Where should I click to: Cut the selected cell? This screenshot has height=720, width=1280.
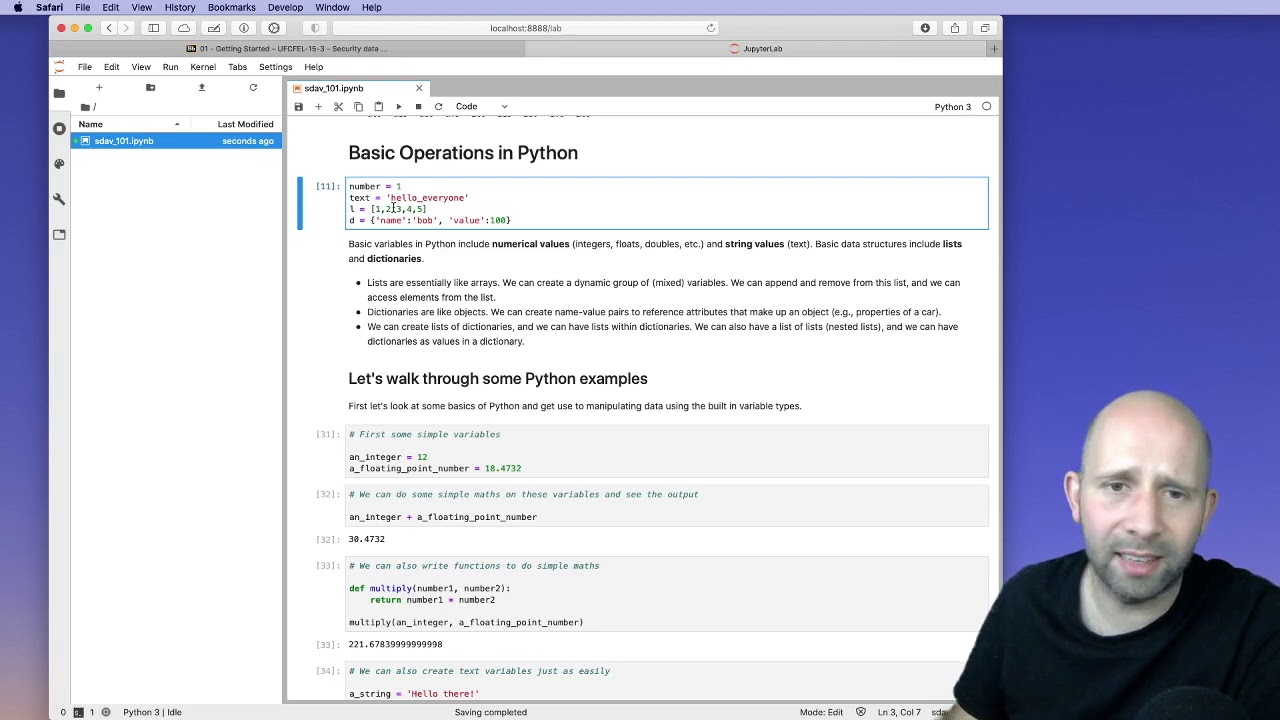[x=338, y=106]
